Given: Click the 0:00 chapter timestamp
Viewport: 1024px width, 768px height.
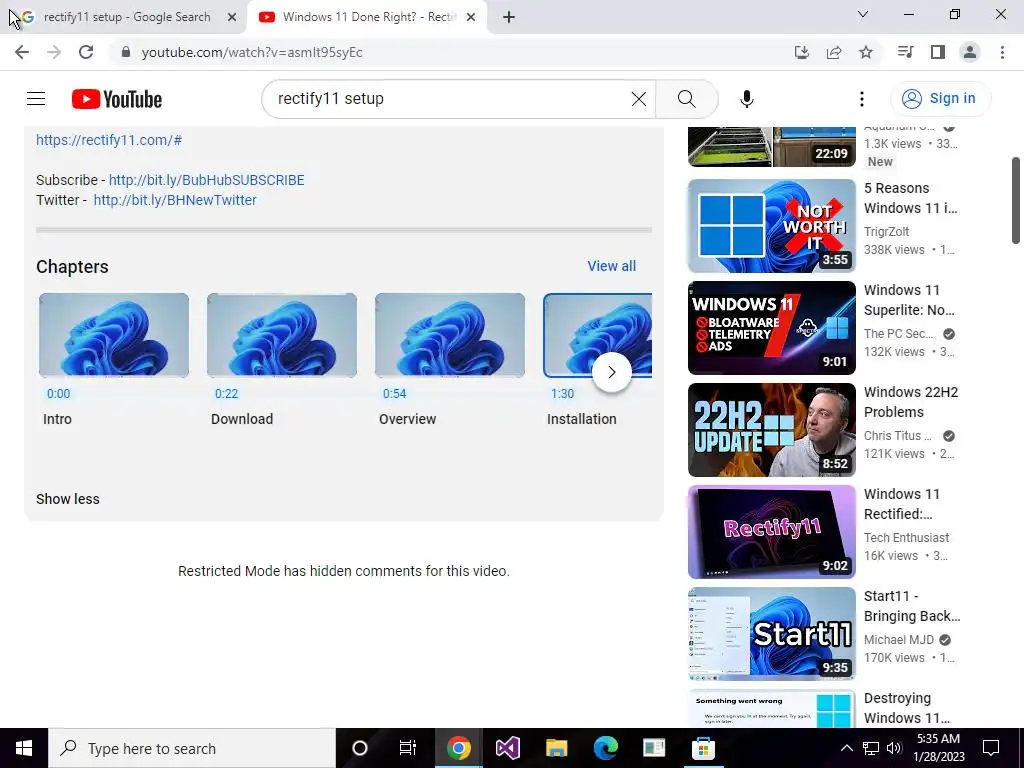Looking at the screenshot, I should tap(58, 394).
